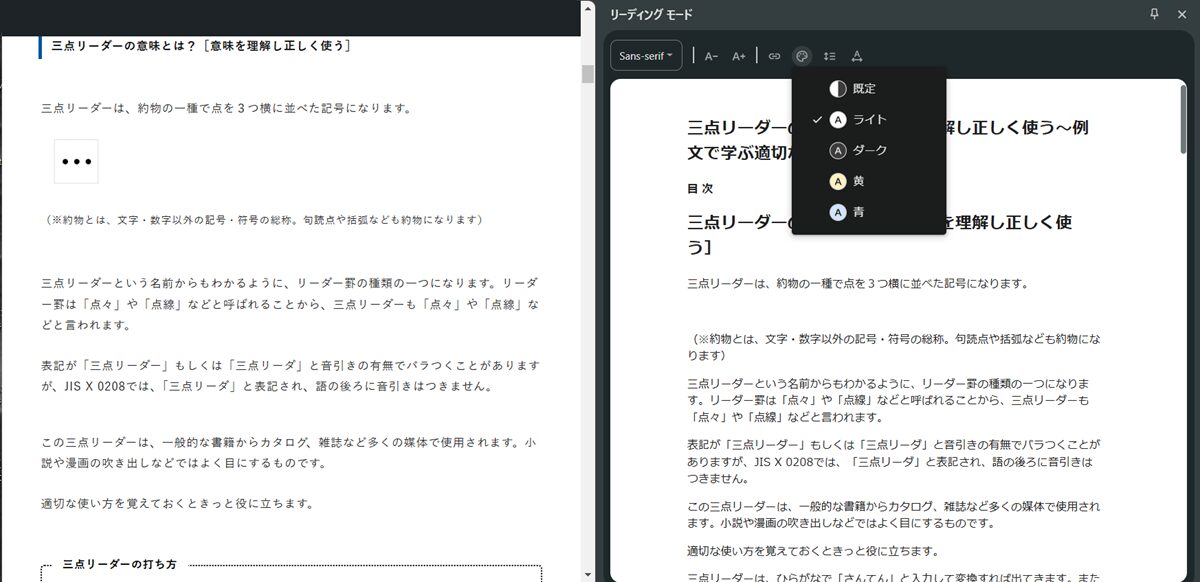The width and height of the screenshot is (1200, 582).
Task: Choose the ダーク theme option
Action: coord(868,151)
